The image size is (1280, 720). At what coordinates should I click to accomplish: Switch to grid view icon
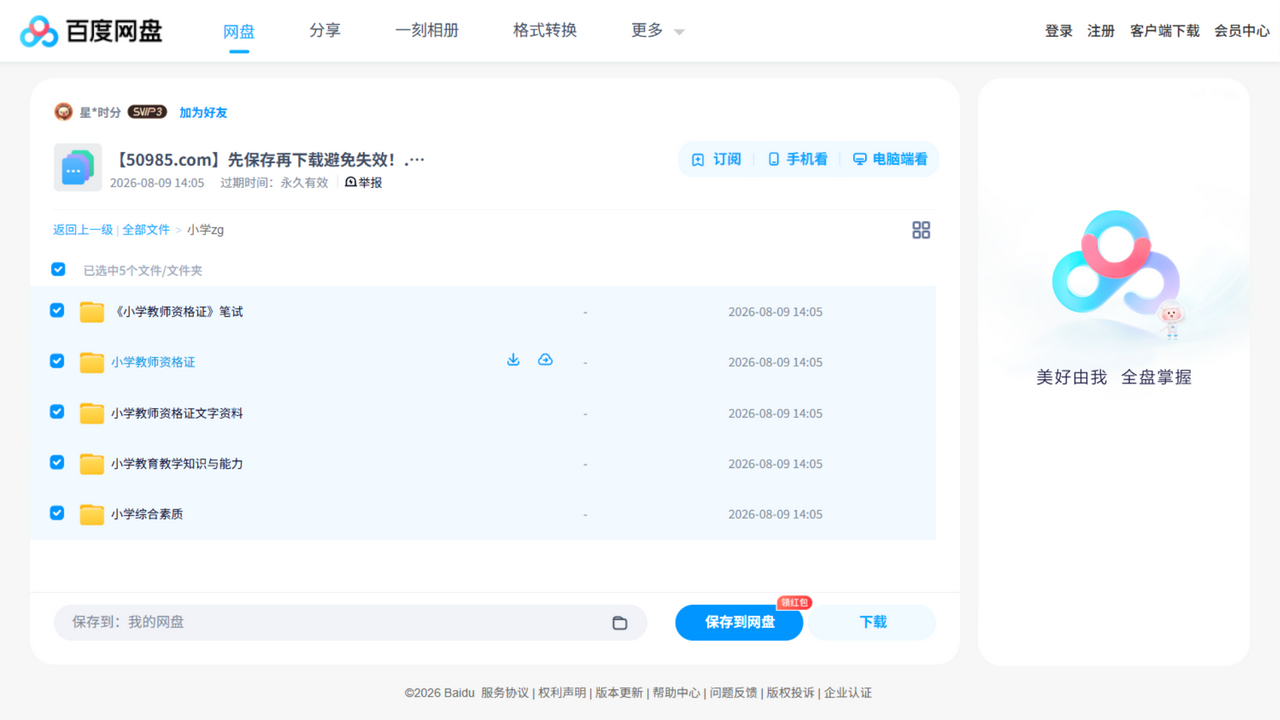[x=921, y=230]
